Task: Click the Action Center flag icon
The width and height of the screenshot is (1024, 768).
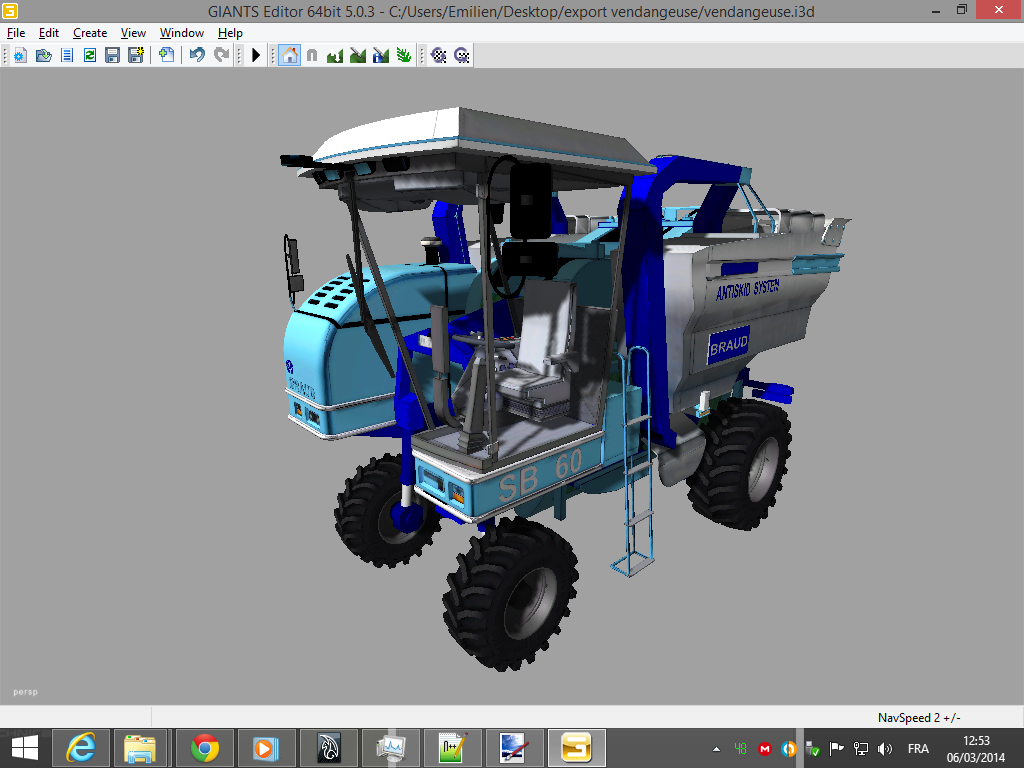Action: (x=837, y=749)
